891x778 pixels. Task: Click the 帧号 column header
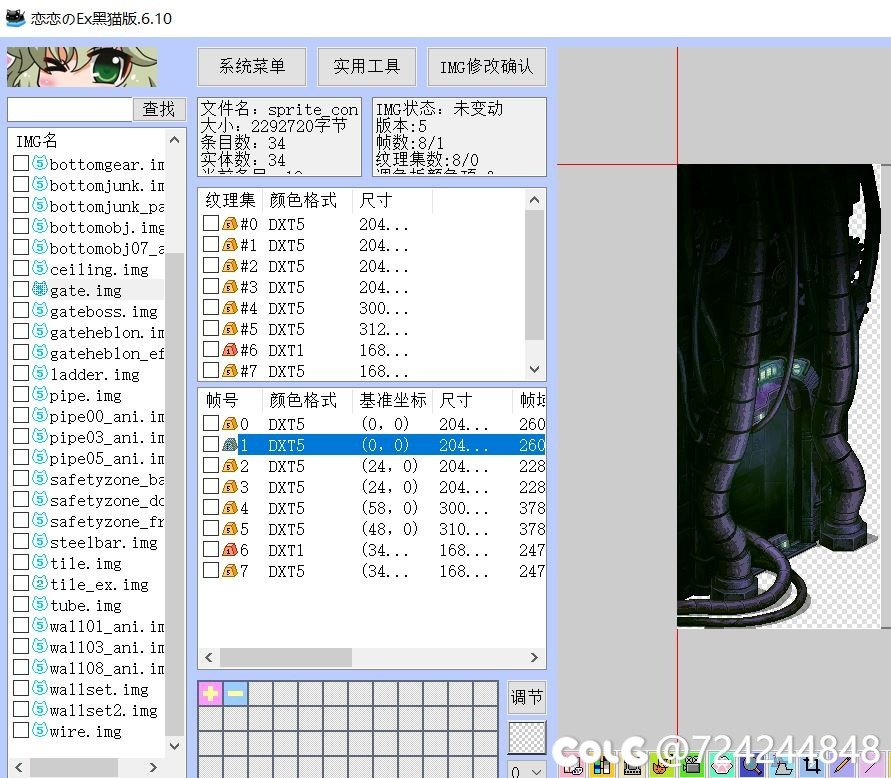point(231,400)
